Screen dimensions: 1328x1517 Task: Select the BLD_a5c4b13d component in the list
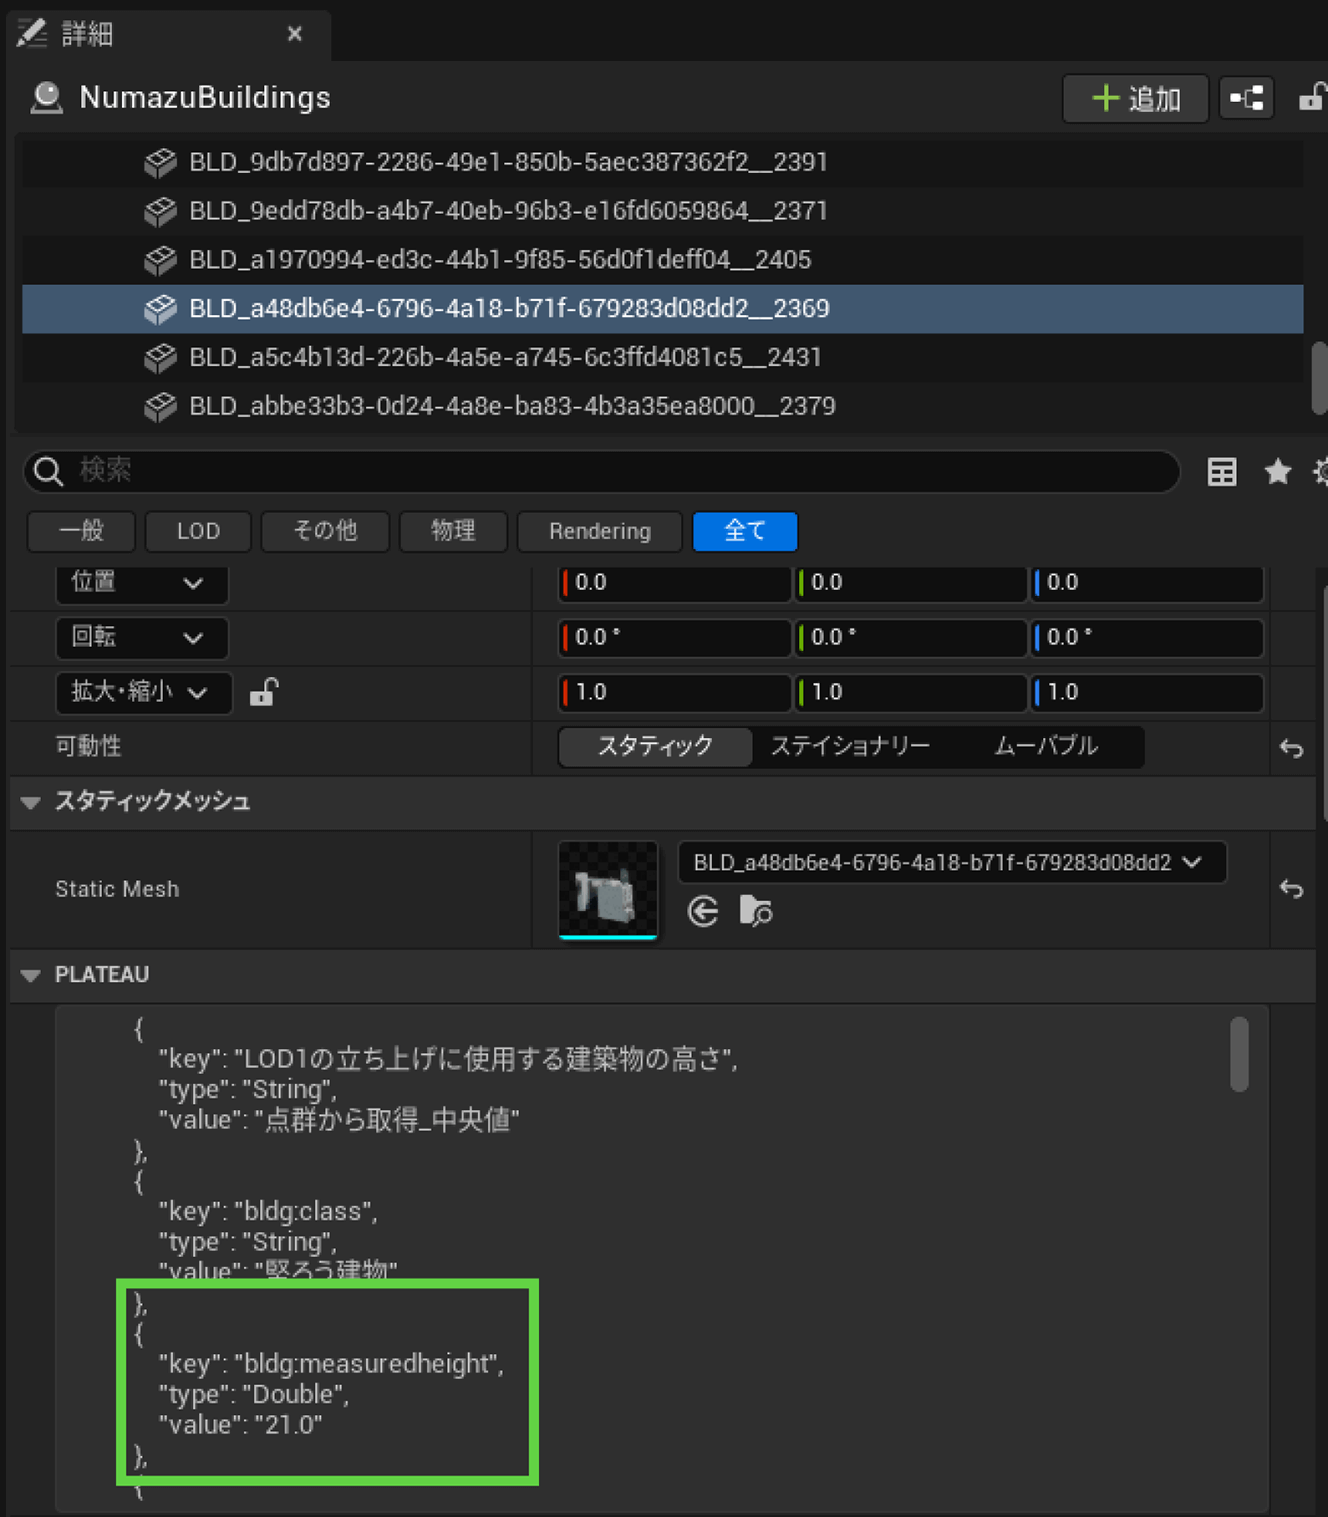click(x=505, y=357)
